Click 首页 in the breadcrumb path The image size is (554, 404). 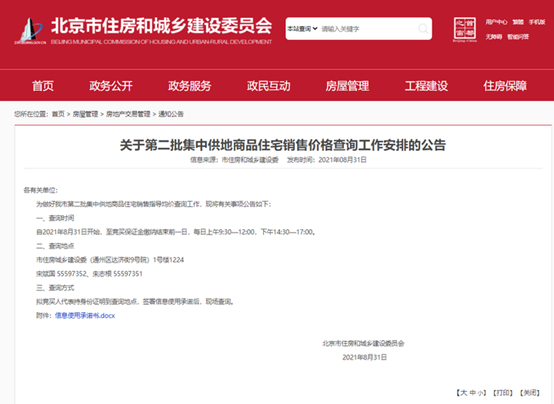click(x=58, y=114)
